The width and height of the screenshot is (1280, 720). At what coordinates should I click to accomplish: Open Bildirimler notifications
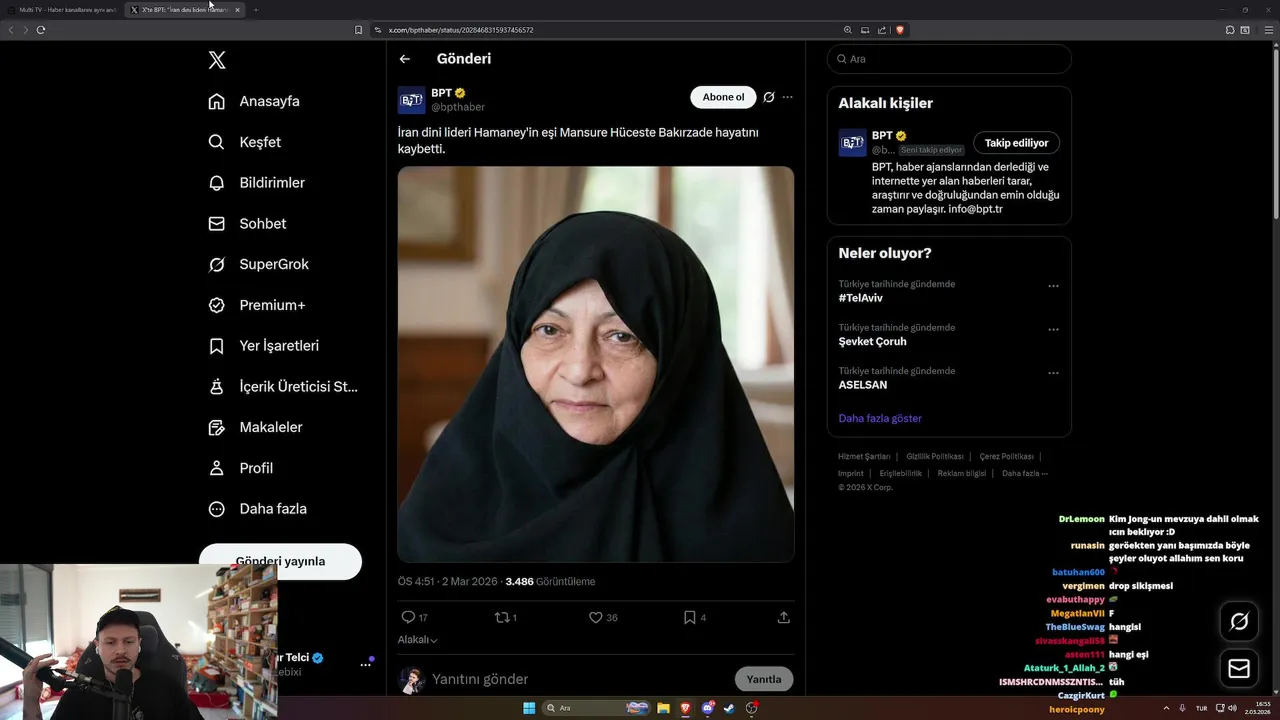(256, 183)
